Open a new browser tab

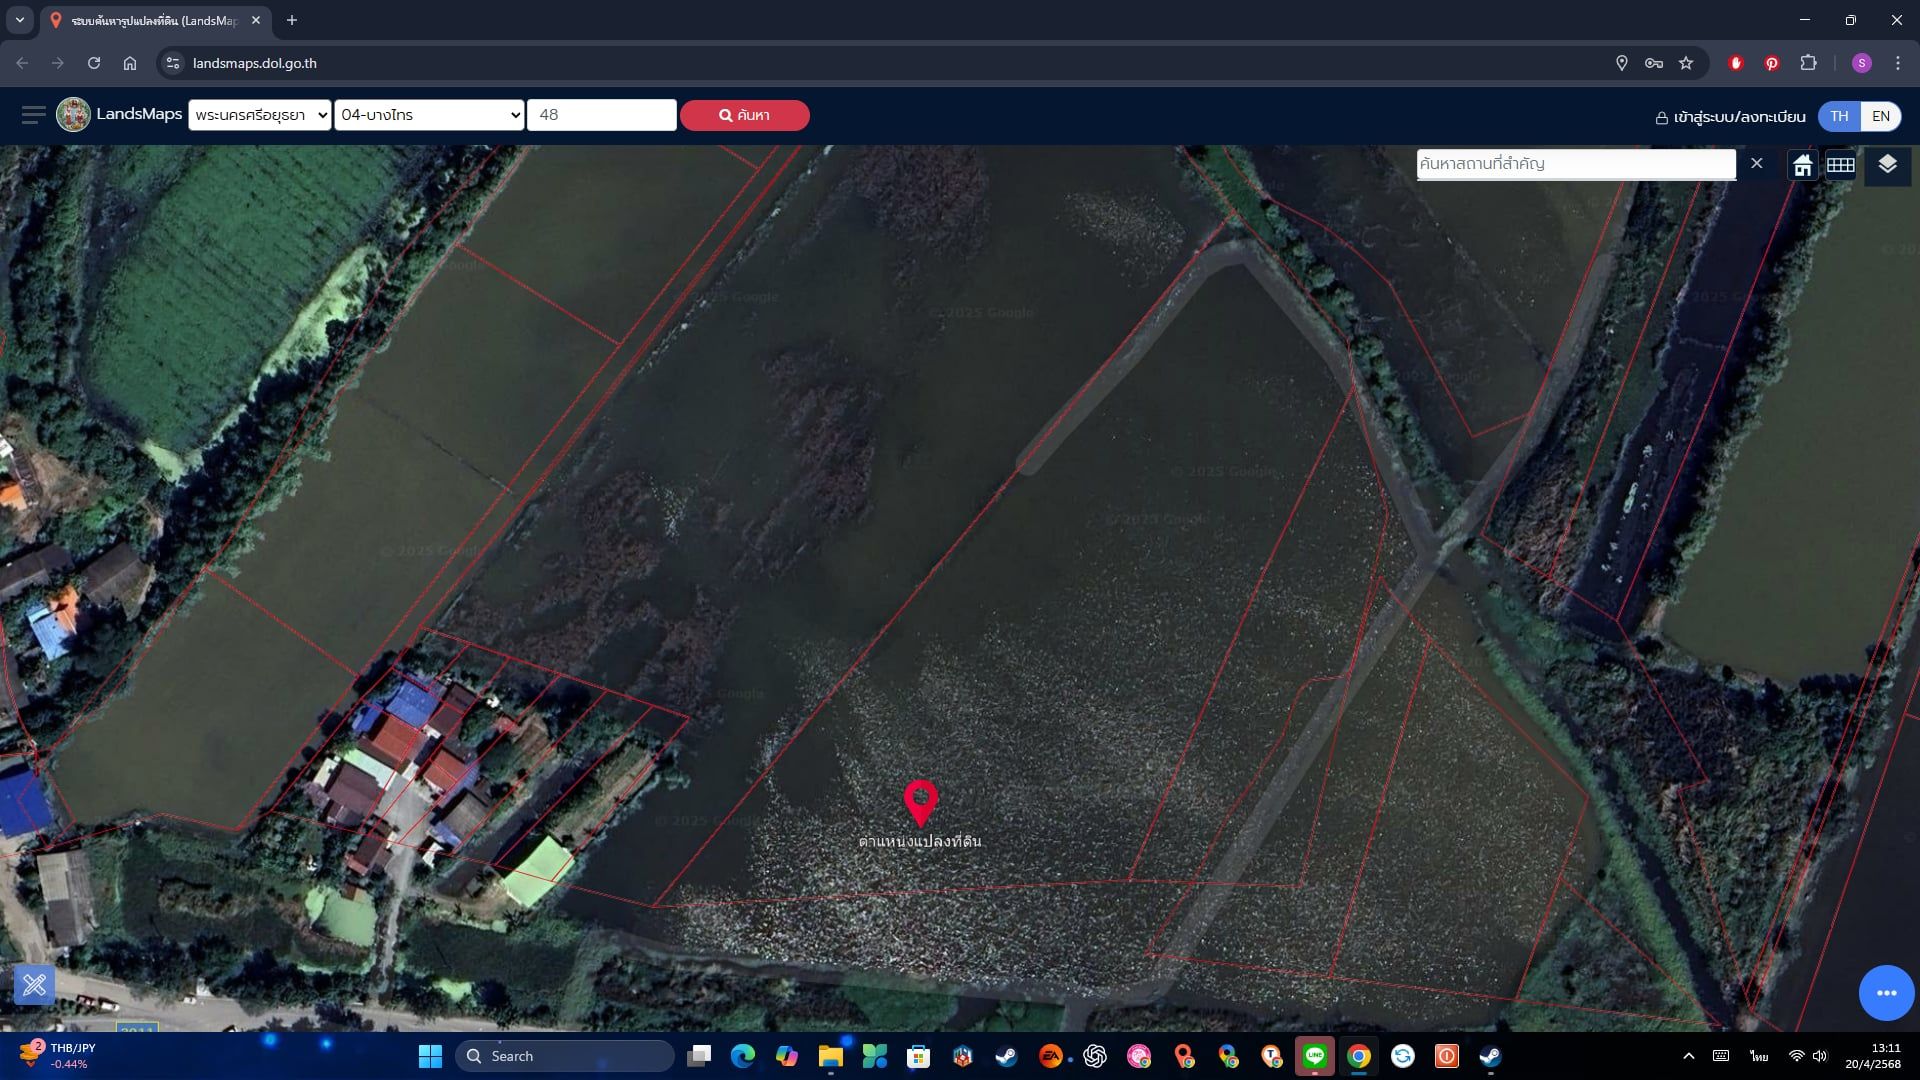click(x=292, y=20)
